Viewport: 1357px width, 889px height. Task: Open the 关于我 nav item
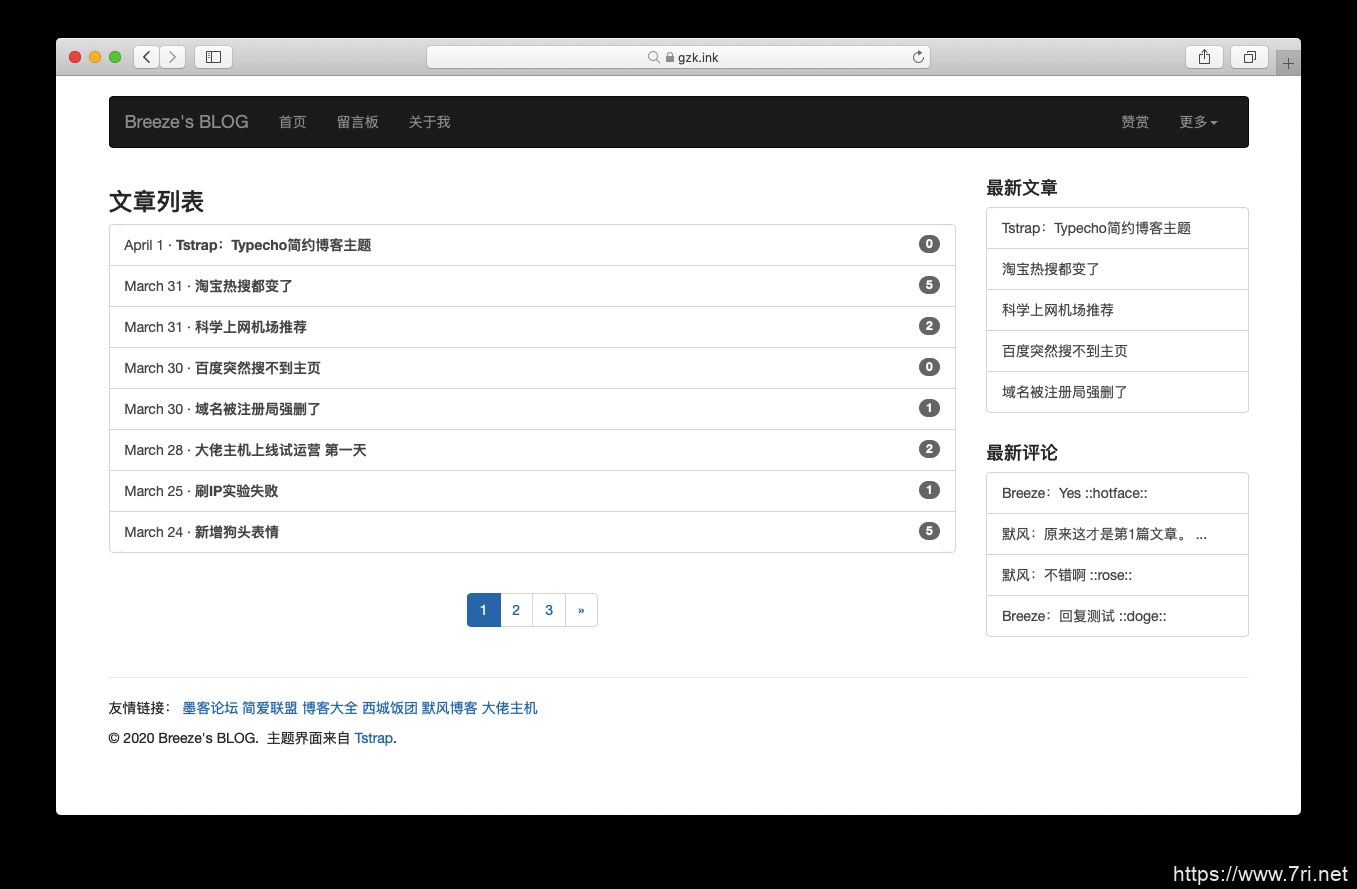[430, 122]
